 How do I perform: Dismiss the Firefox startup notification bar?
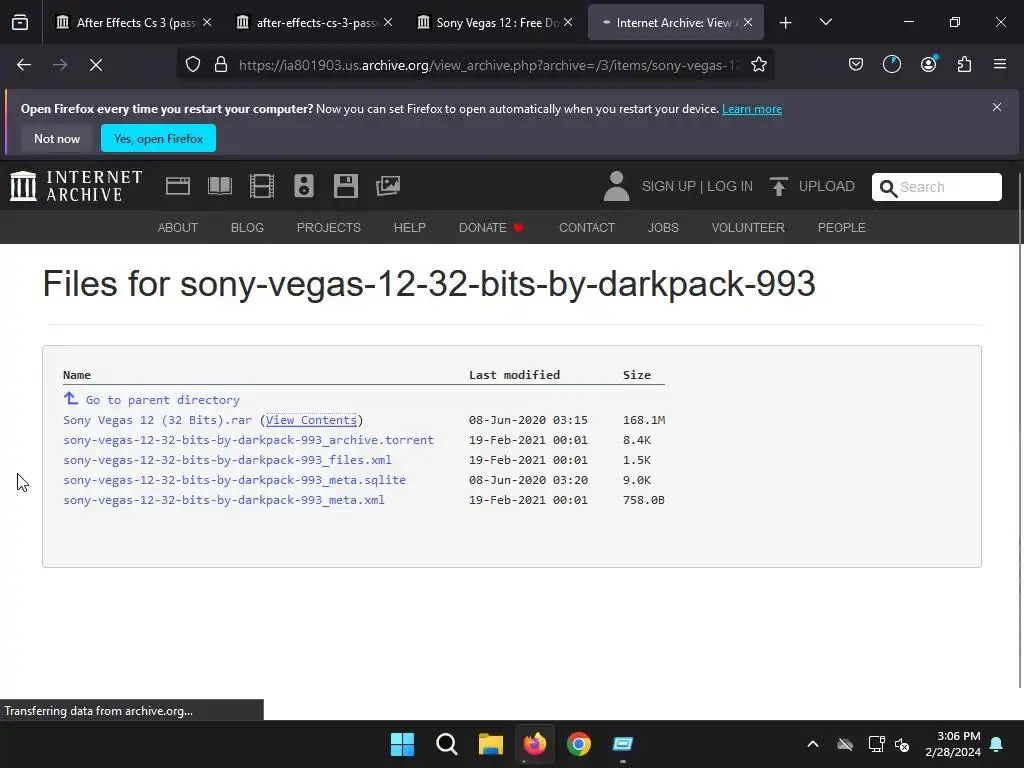997,107
